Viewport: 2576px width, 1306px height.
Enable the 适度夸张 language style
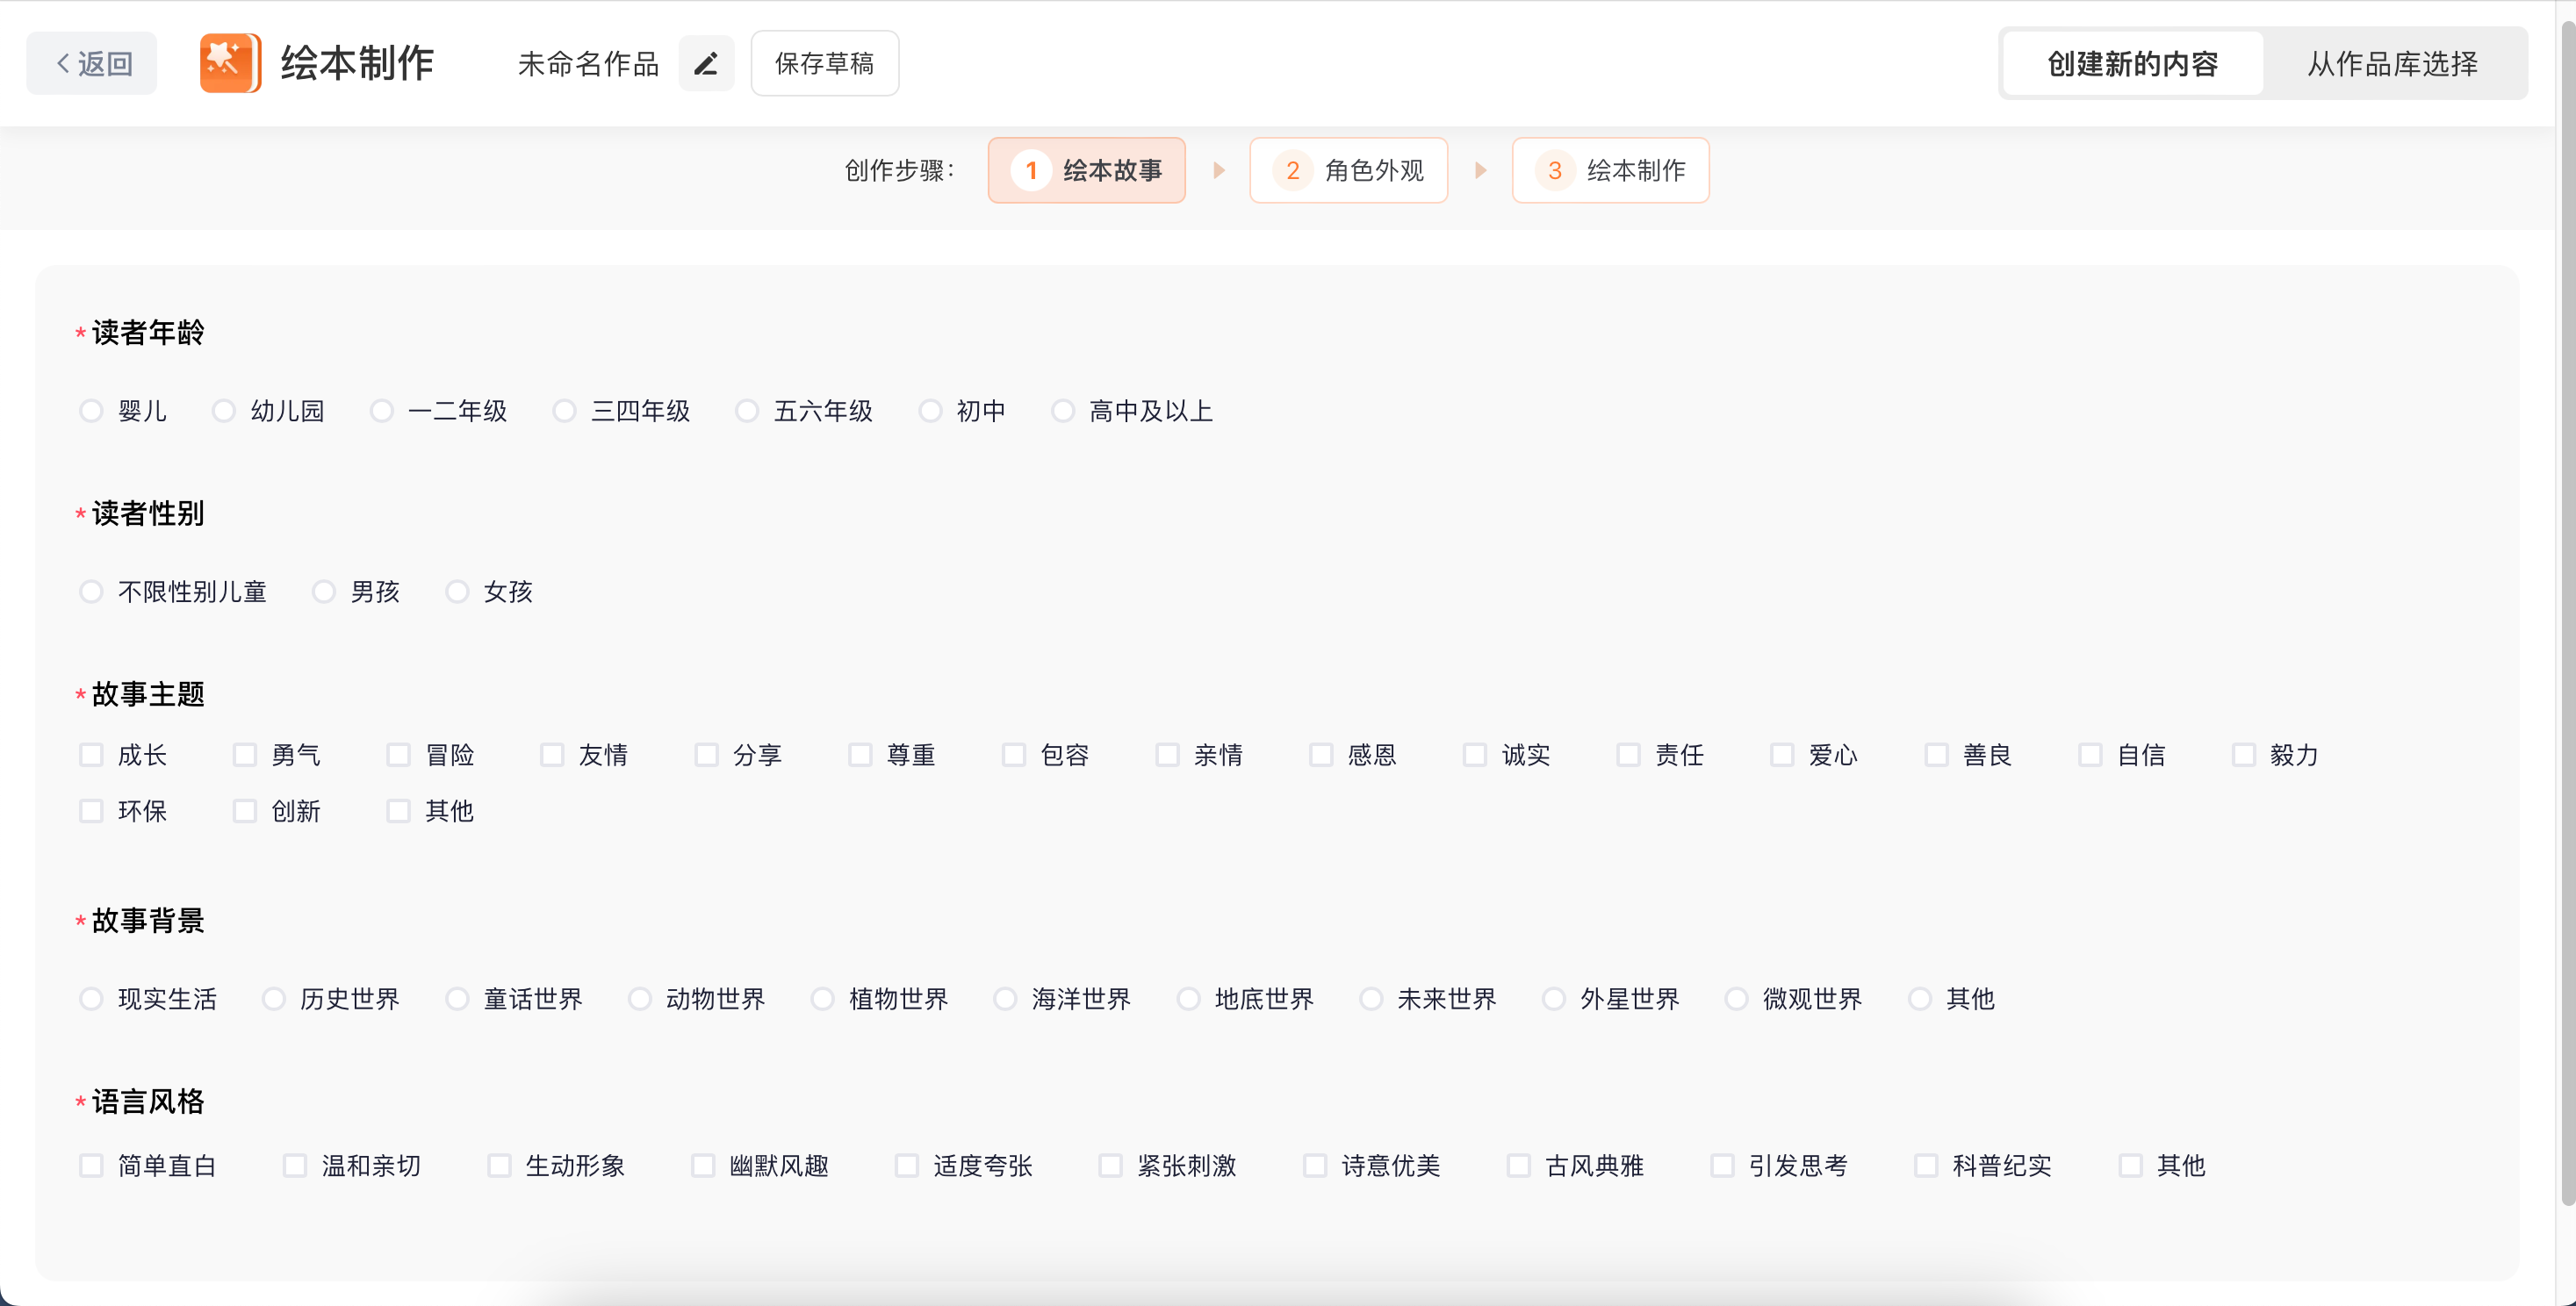907,1166
